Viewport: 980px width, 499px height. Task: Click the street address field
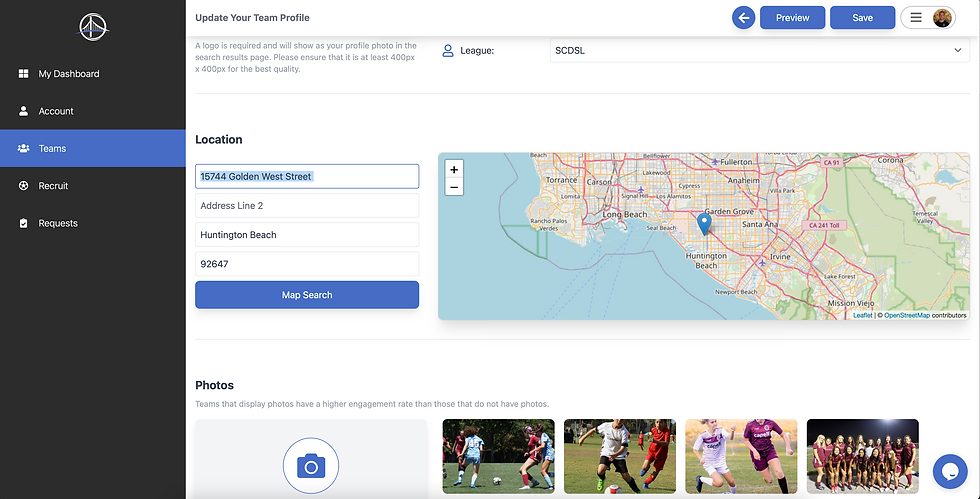pos(307,176)
